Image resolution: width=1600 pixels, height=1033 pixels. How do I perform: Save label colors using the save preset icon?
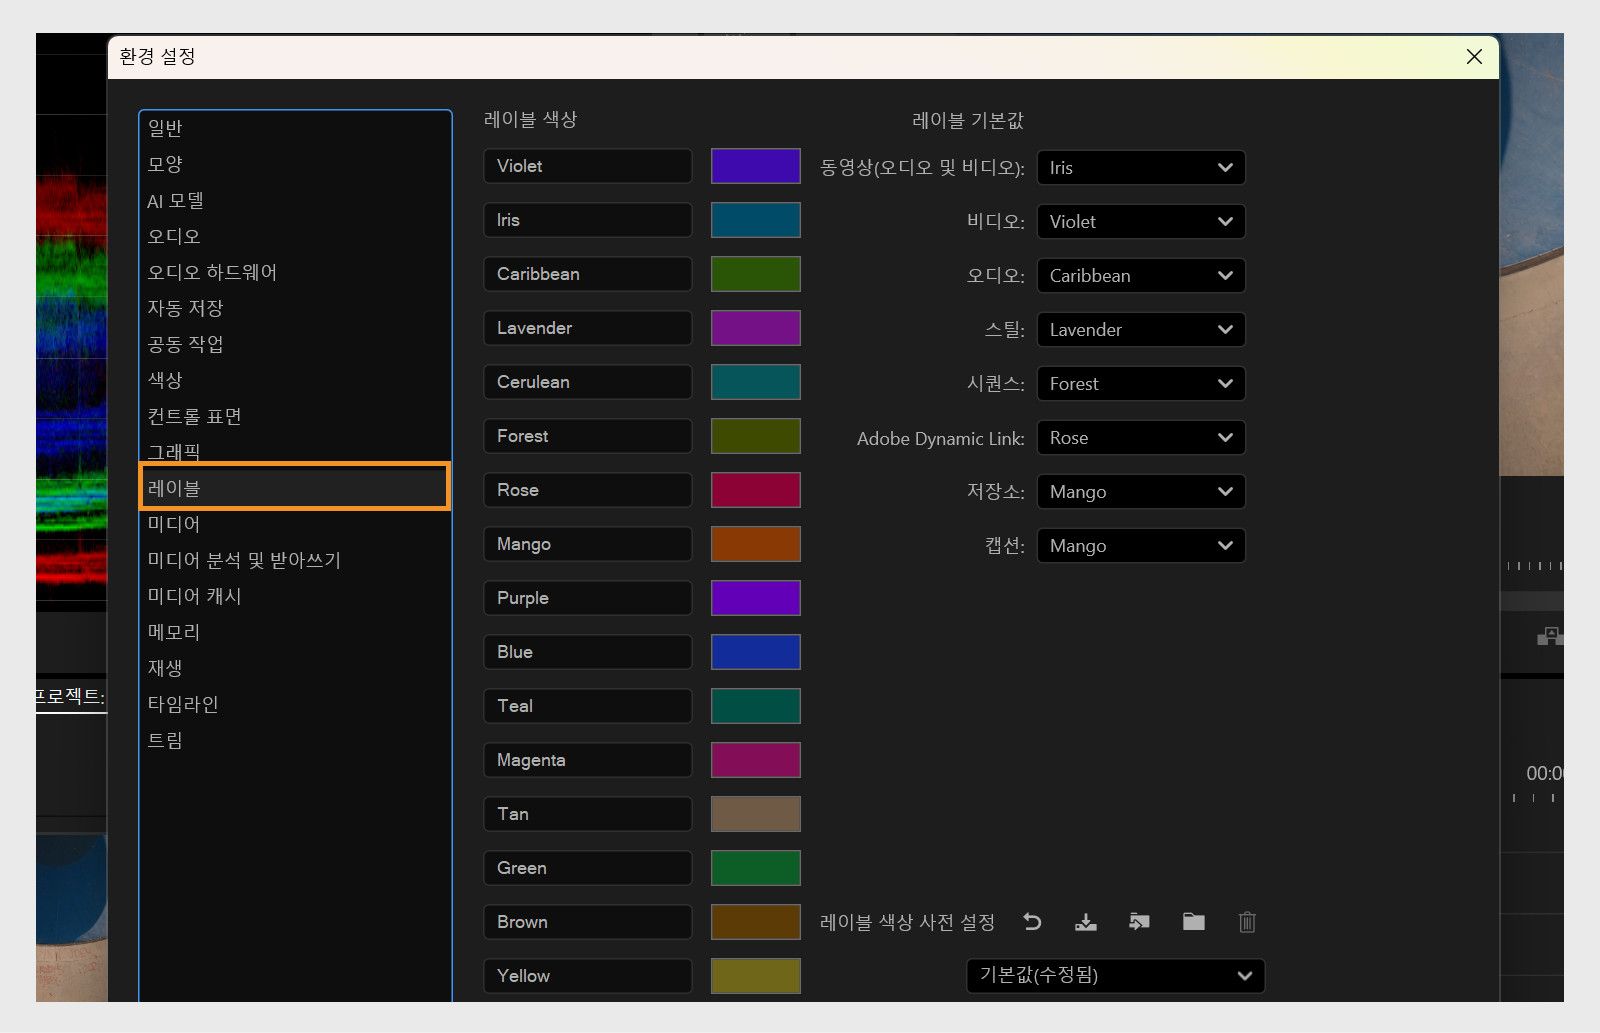pyautogui.click(x=1086, y=922)
